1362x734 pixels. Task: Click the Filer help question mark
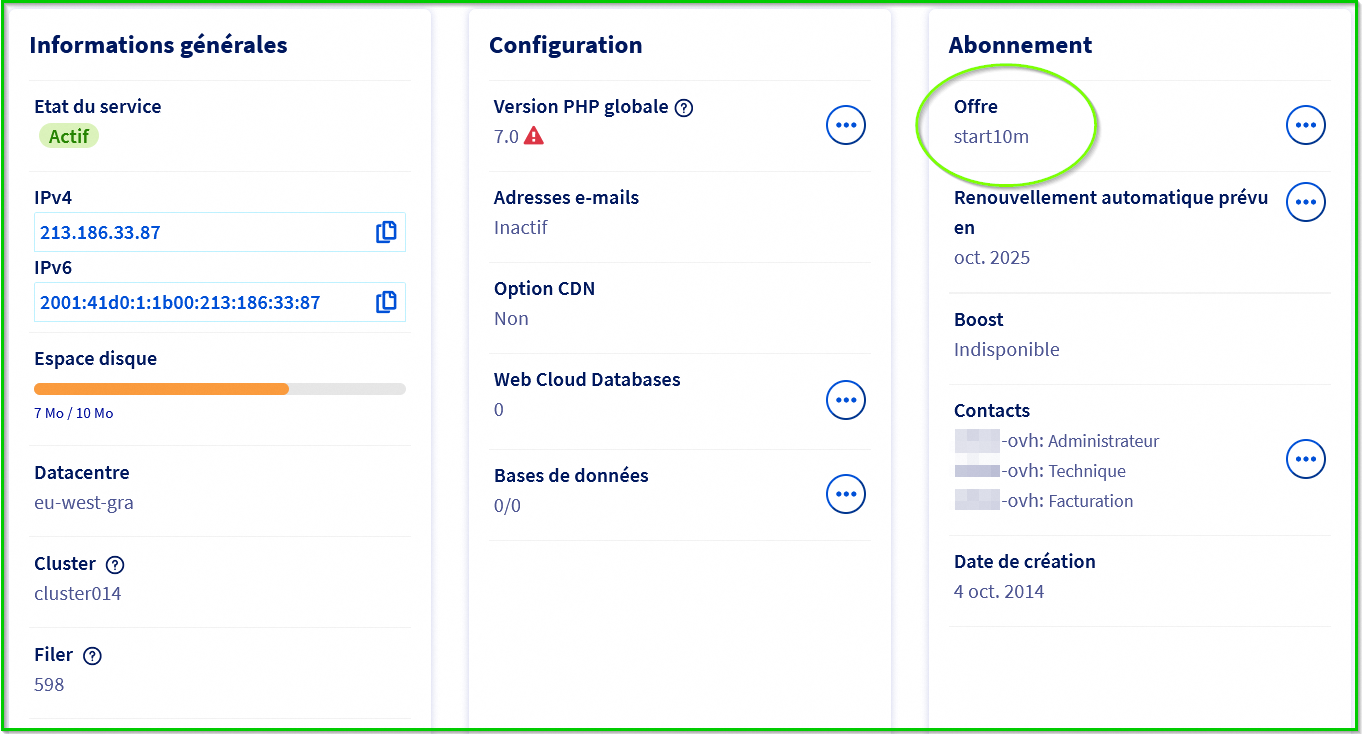pyautogui.click(x=93, y=656)
